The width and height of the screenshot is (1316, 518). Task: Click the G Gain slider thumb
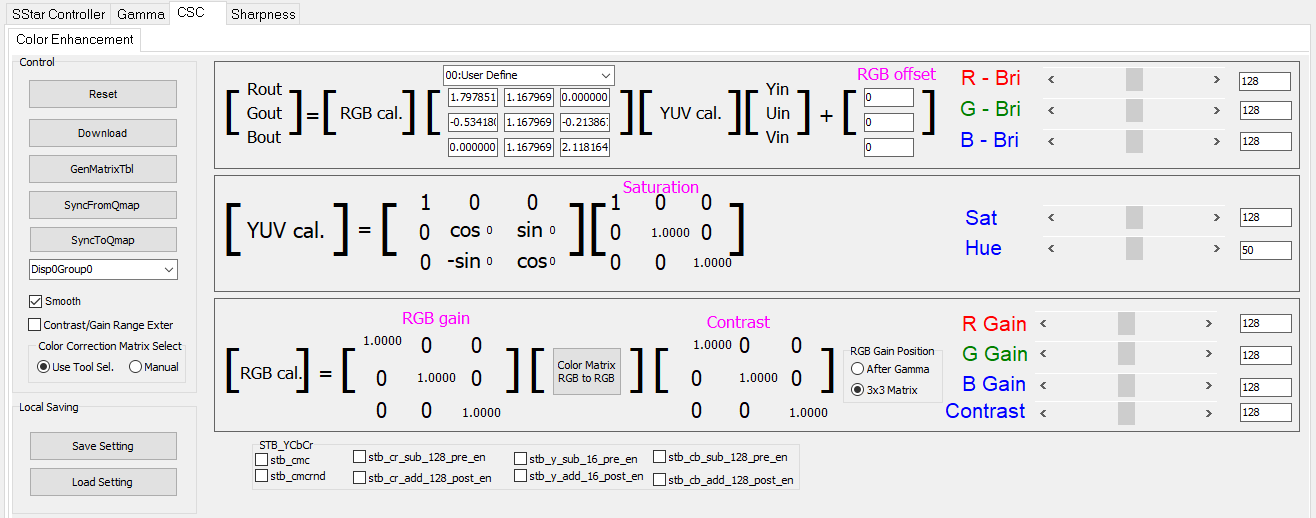(x=1126, y=354)
